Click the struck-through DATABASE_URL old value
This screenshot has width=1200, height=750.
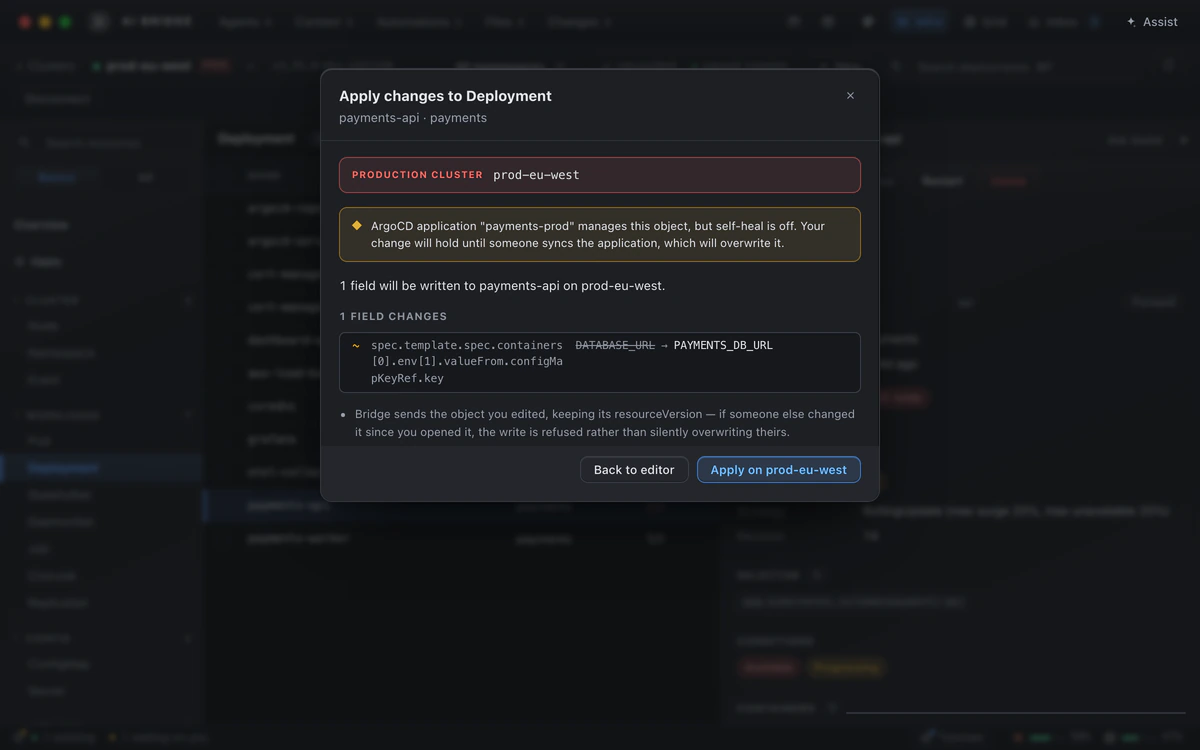pos(615,345)
